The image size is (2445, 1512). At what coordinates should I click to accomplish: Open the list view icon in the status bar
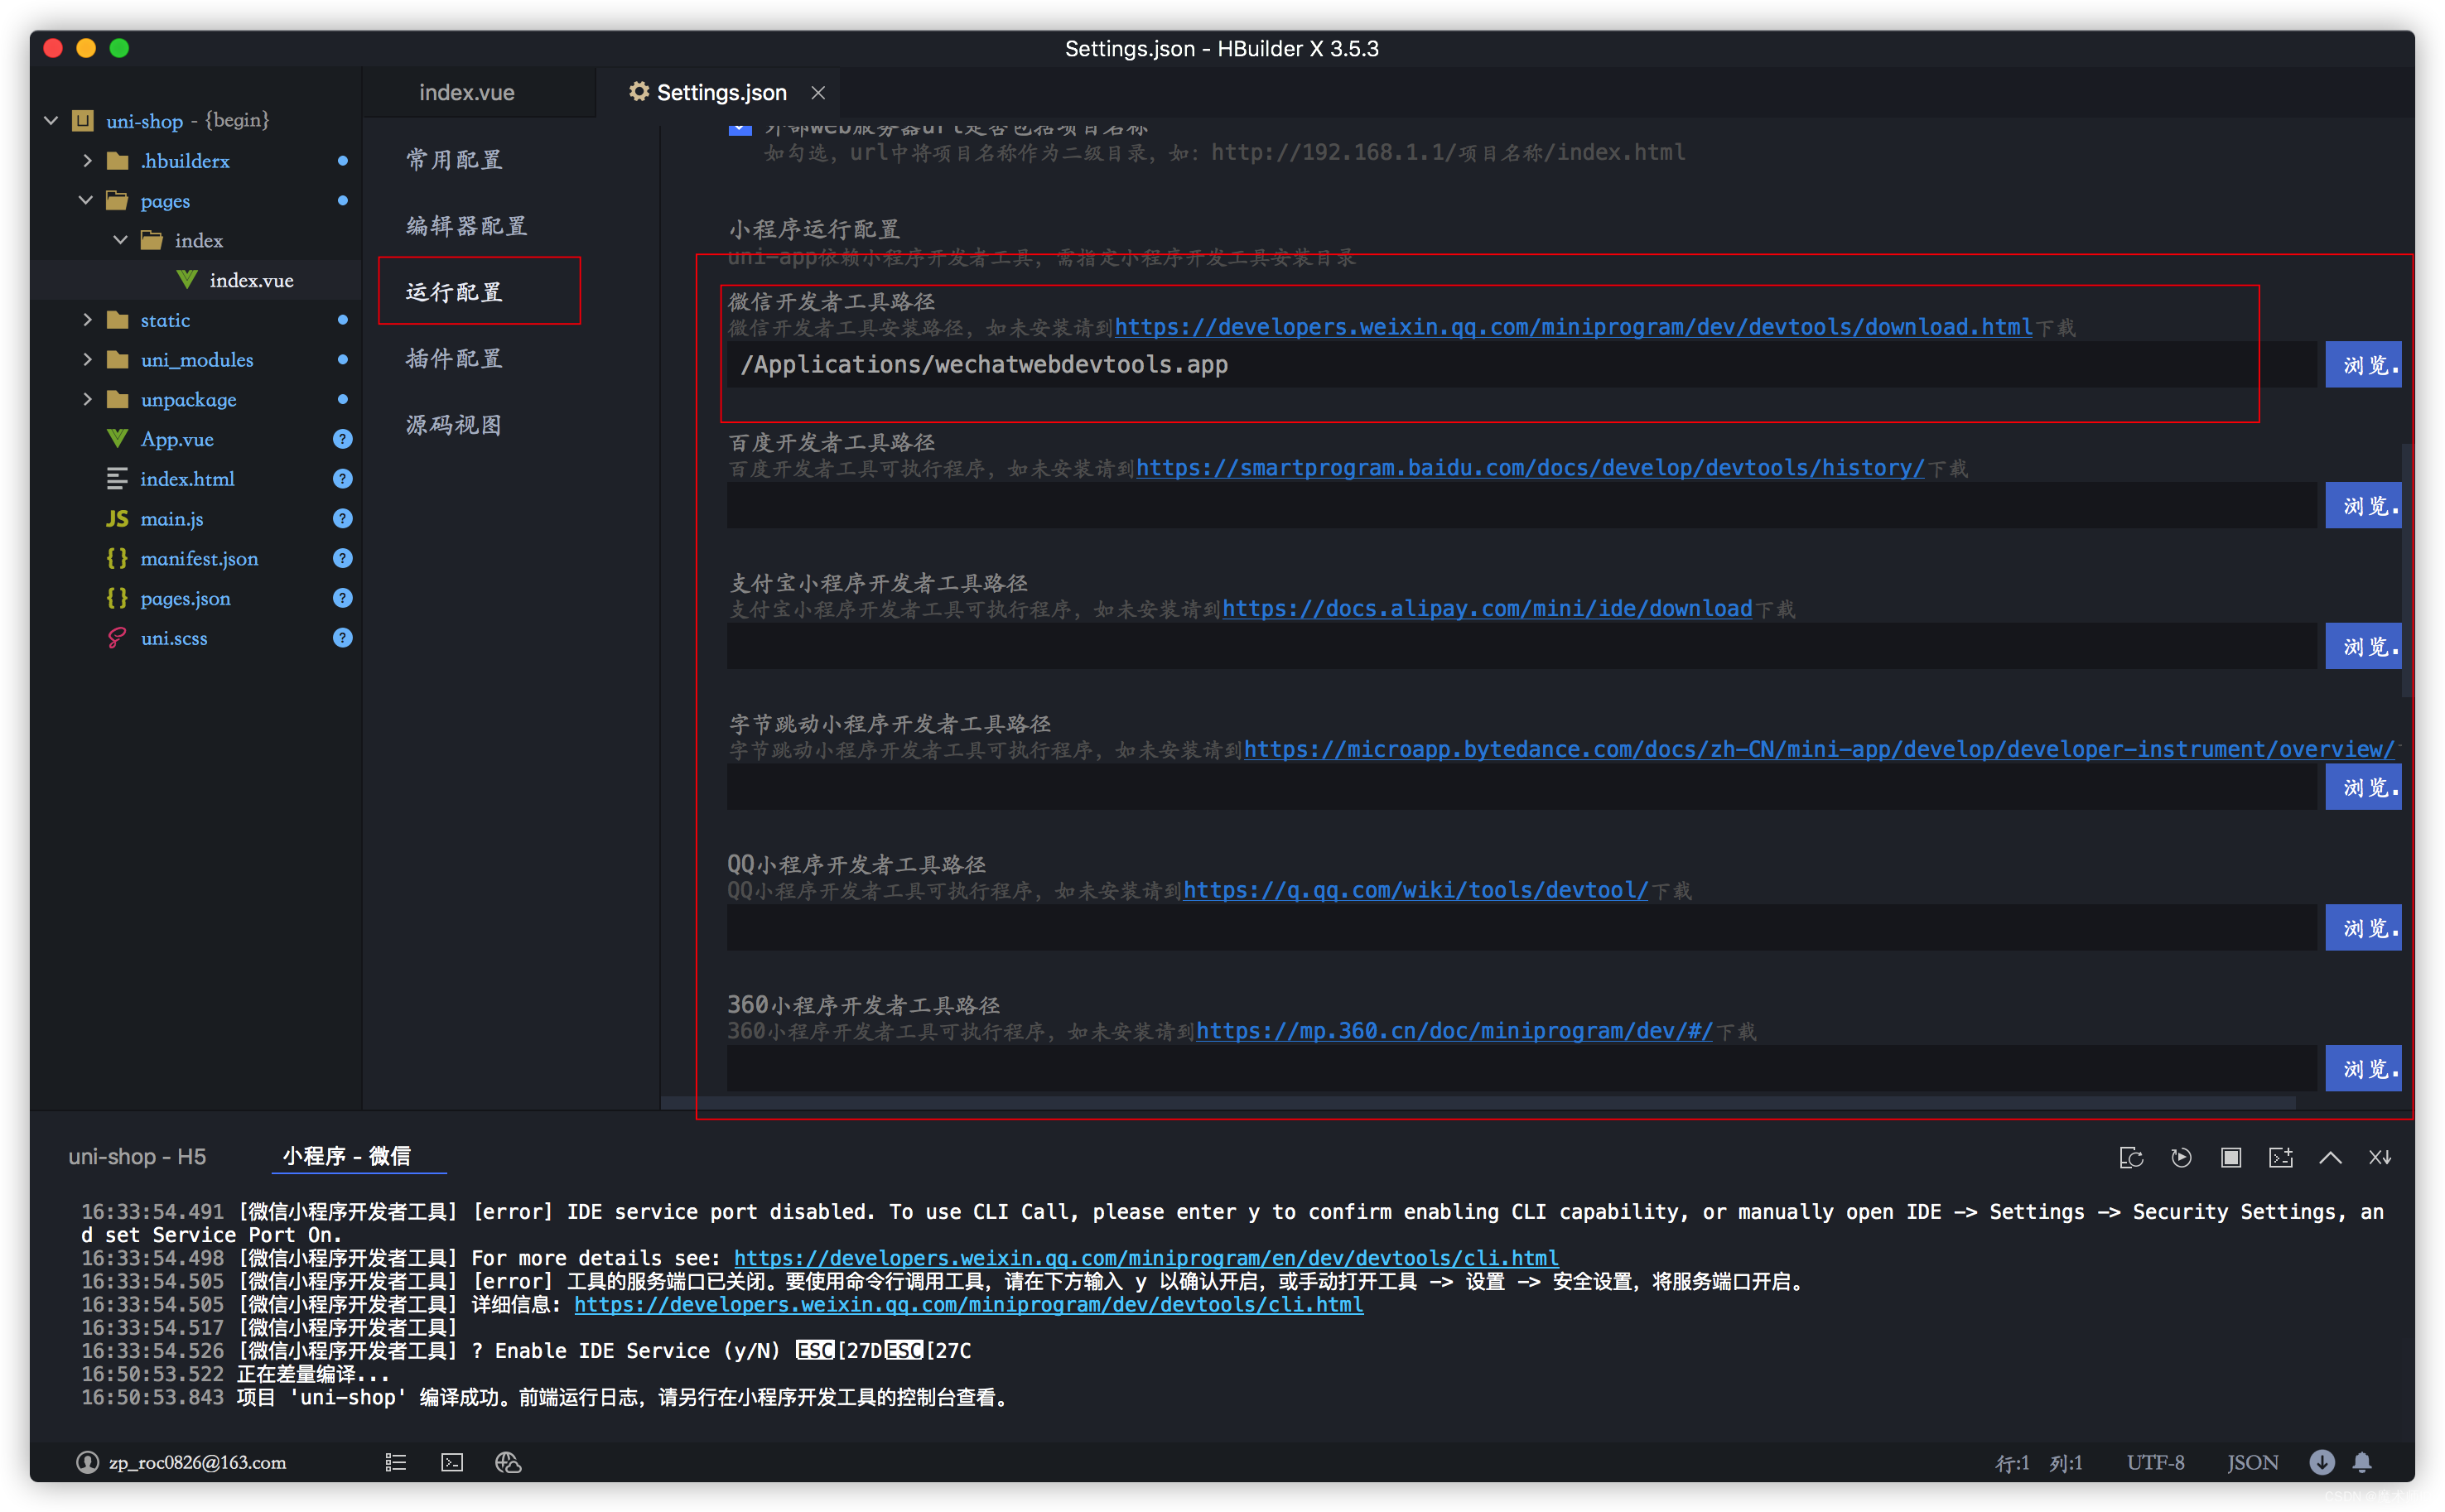(x=396, y=1462)
